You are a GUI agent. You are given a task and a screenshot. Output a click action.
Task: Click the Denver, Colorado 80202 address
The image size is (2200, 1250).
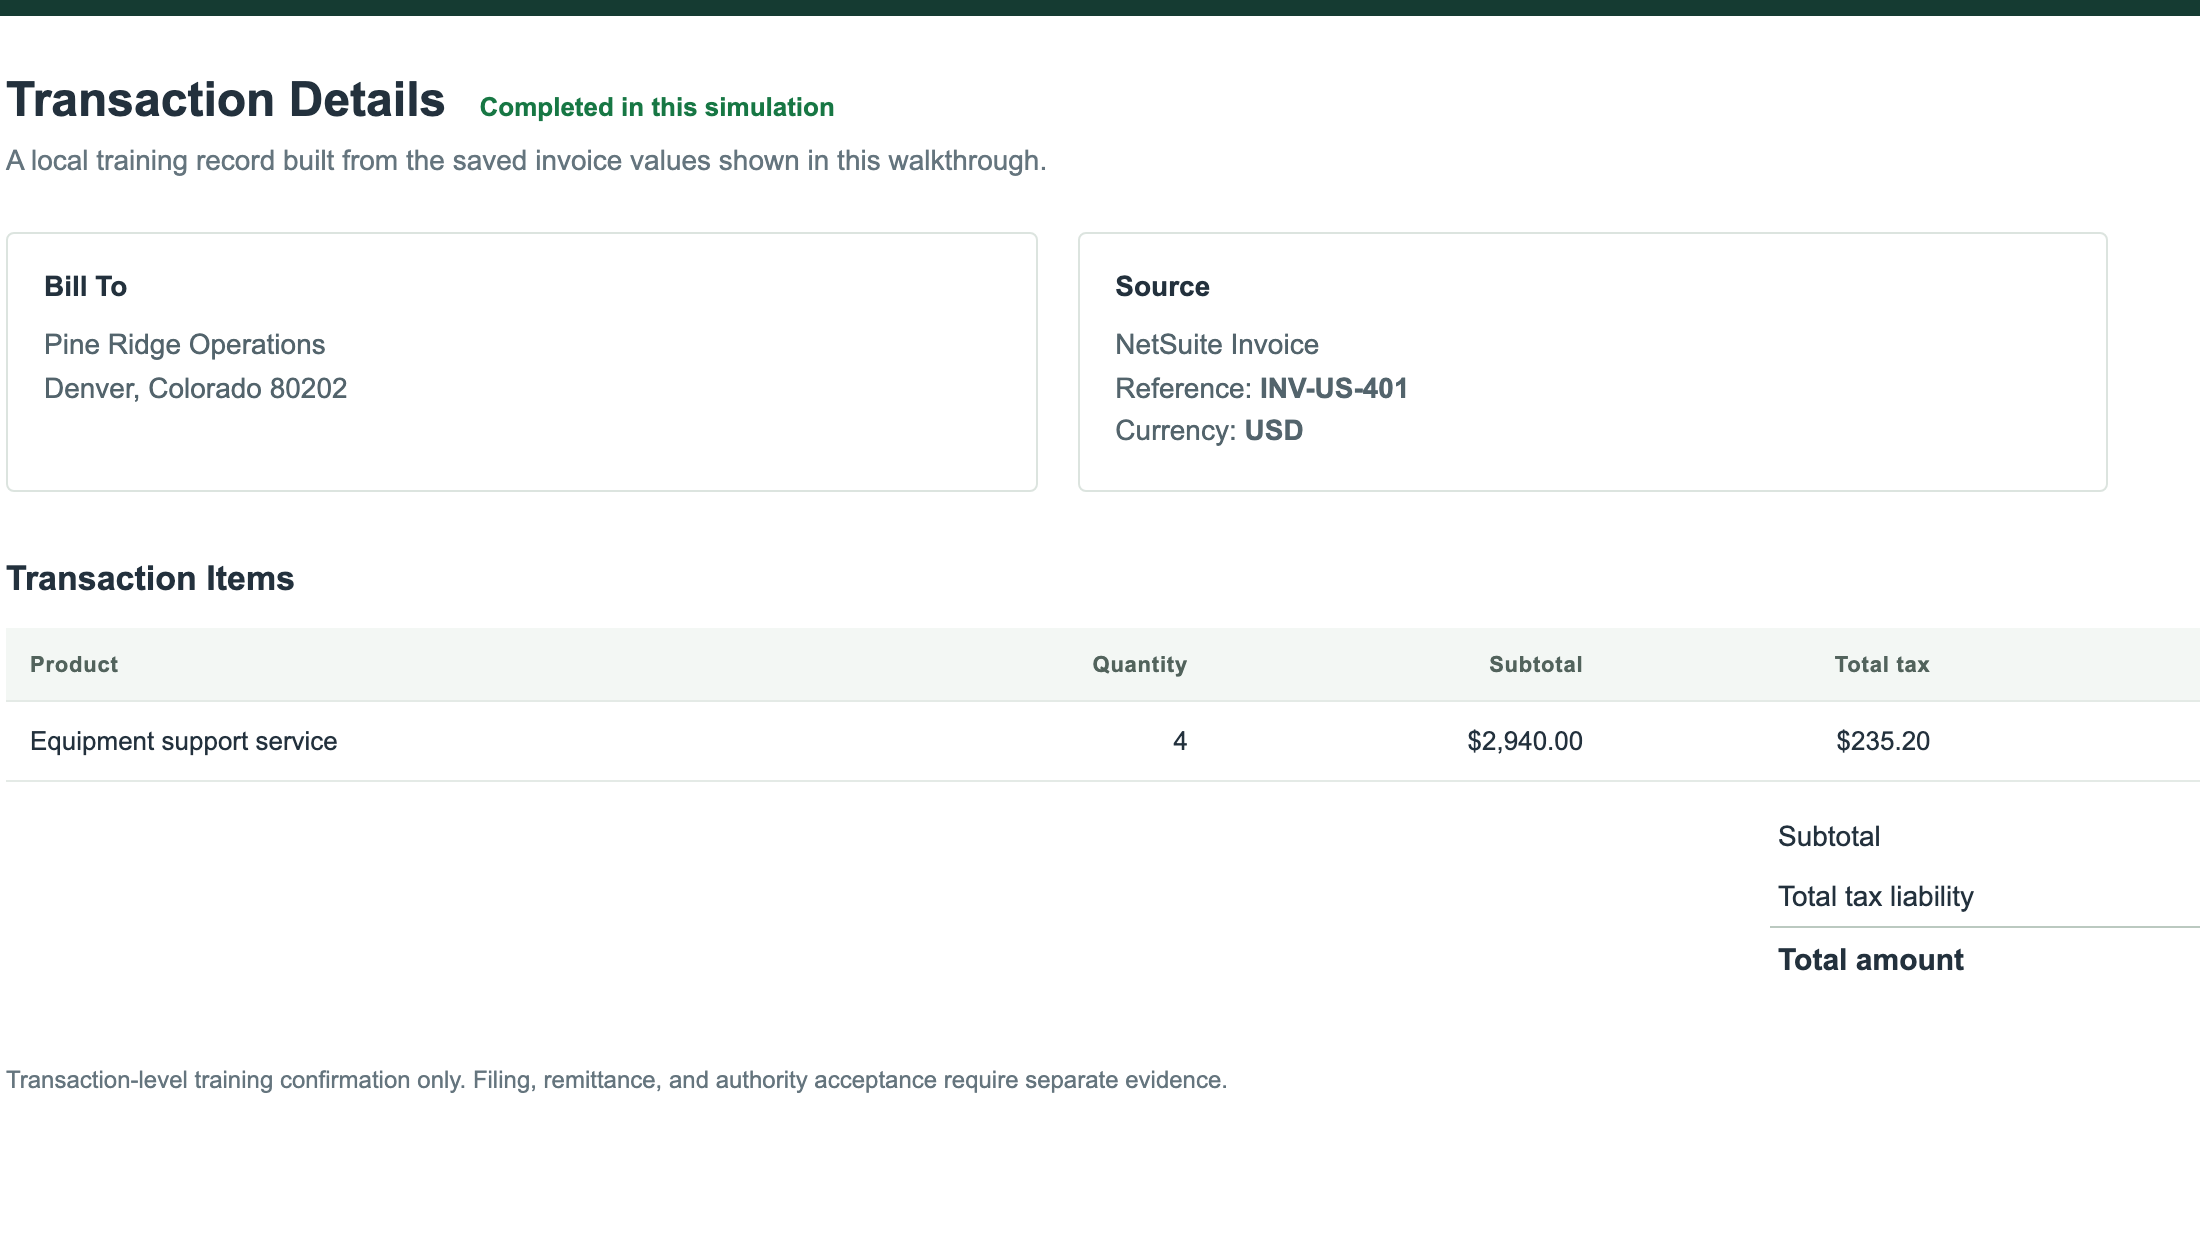point(195,389)
